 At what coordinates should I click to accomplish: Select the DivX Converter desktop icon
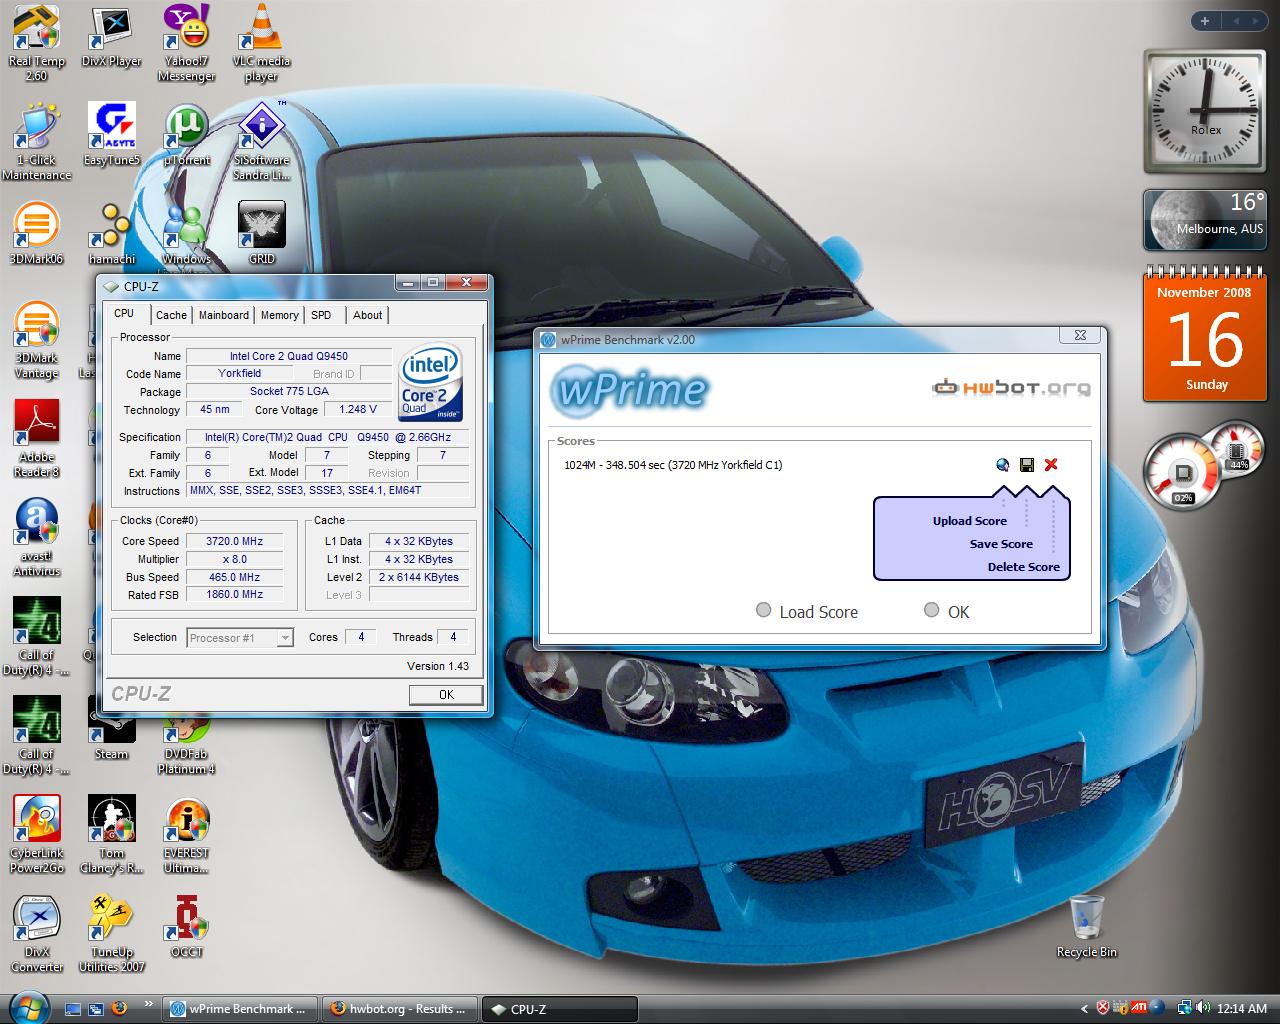[36, 934]
